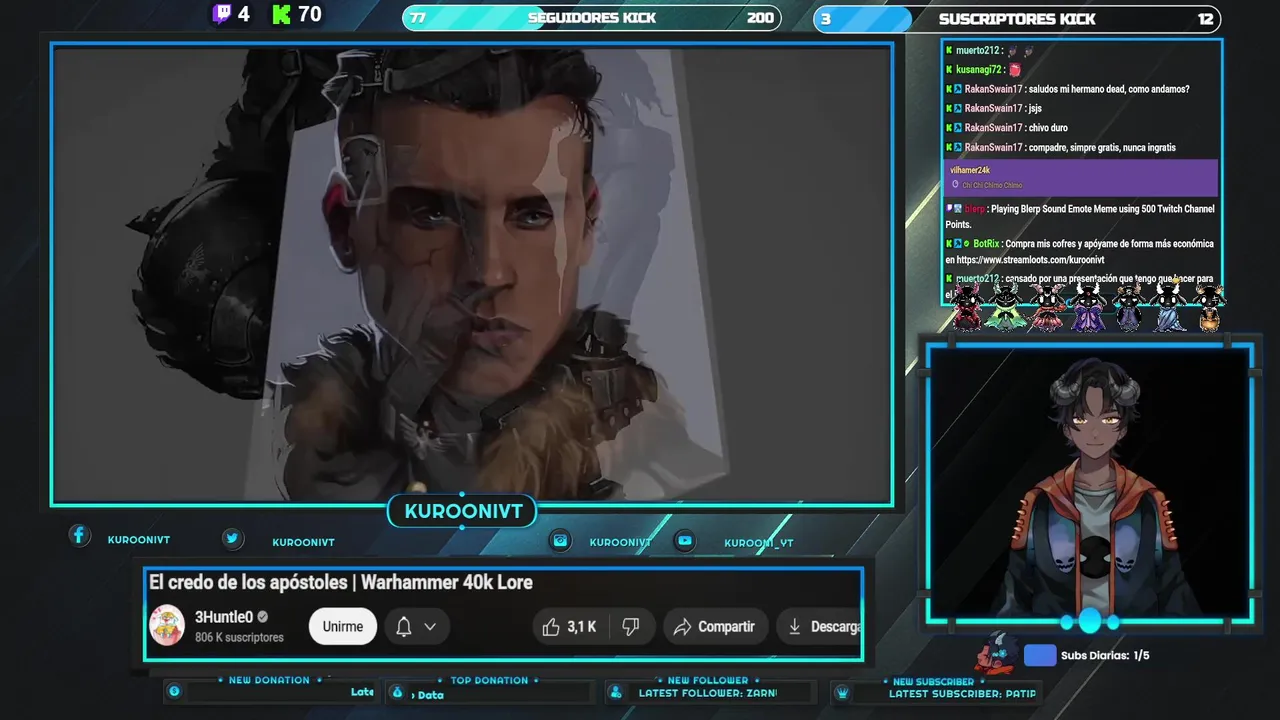Click the person icon in New Follower
The width and height of the screenshot is (1280, 720).
[616, 692]
